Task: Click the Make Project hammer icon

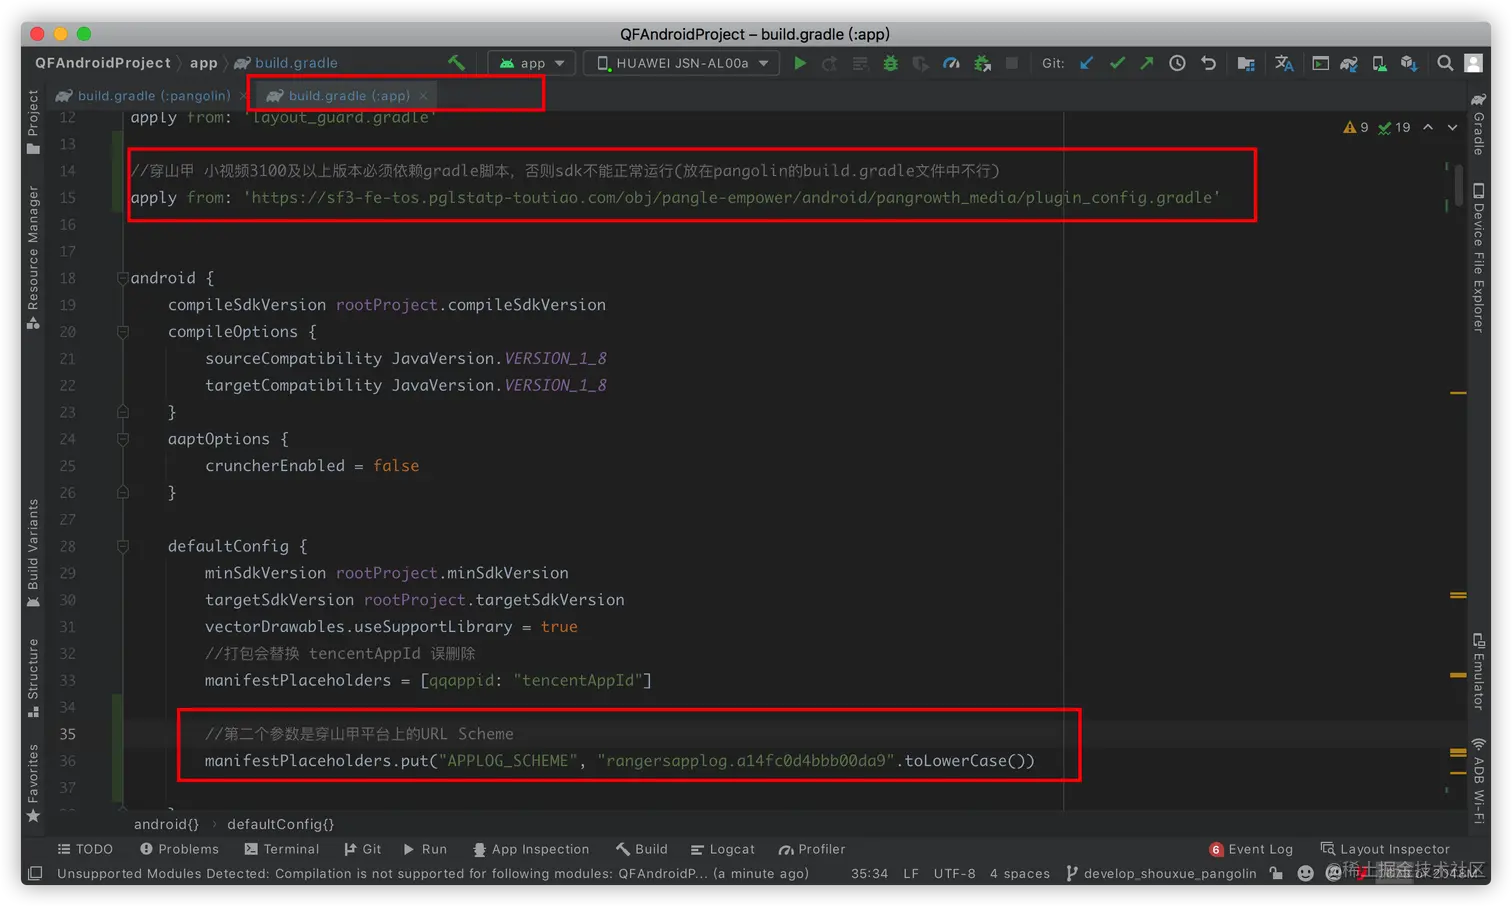Action: pyautogui.click(x=457, y=63)
